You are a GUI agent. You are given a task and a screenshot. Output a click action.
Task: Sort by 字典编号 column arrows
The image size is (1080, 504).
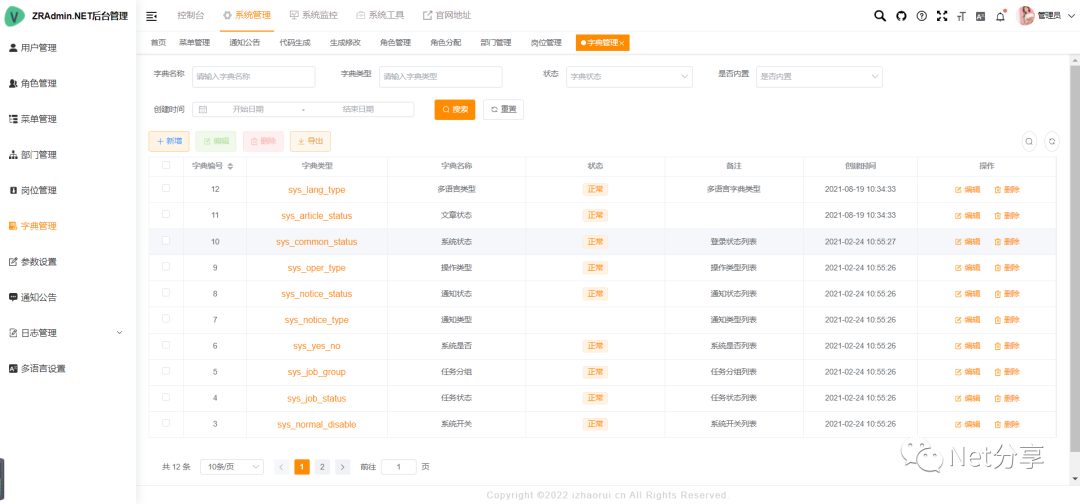click(230, 166)
